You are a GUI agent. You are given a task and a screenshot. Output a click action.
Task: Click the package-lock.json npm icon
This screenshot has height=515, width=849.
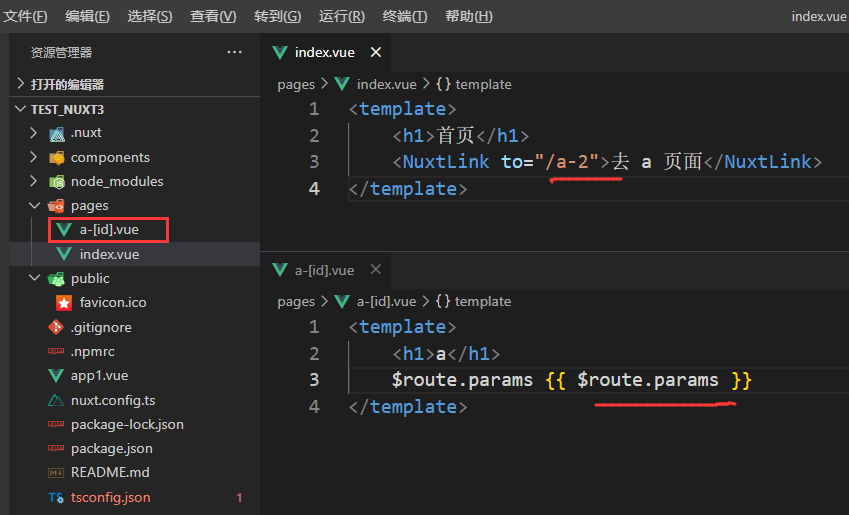pos(56,424)
